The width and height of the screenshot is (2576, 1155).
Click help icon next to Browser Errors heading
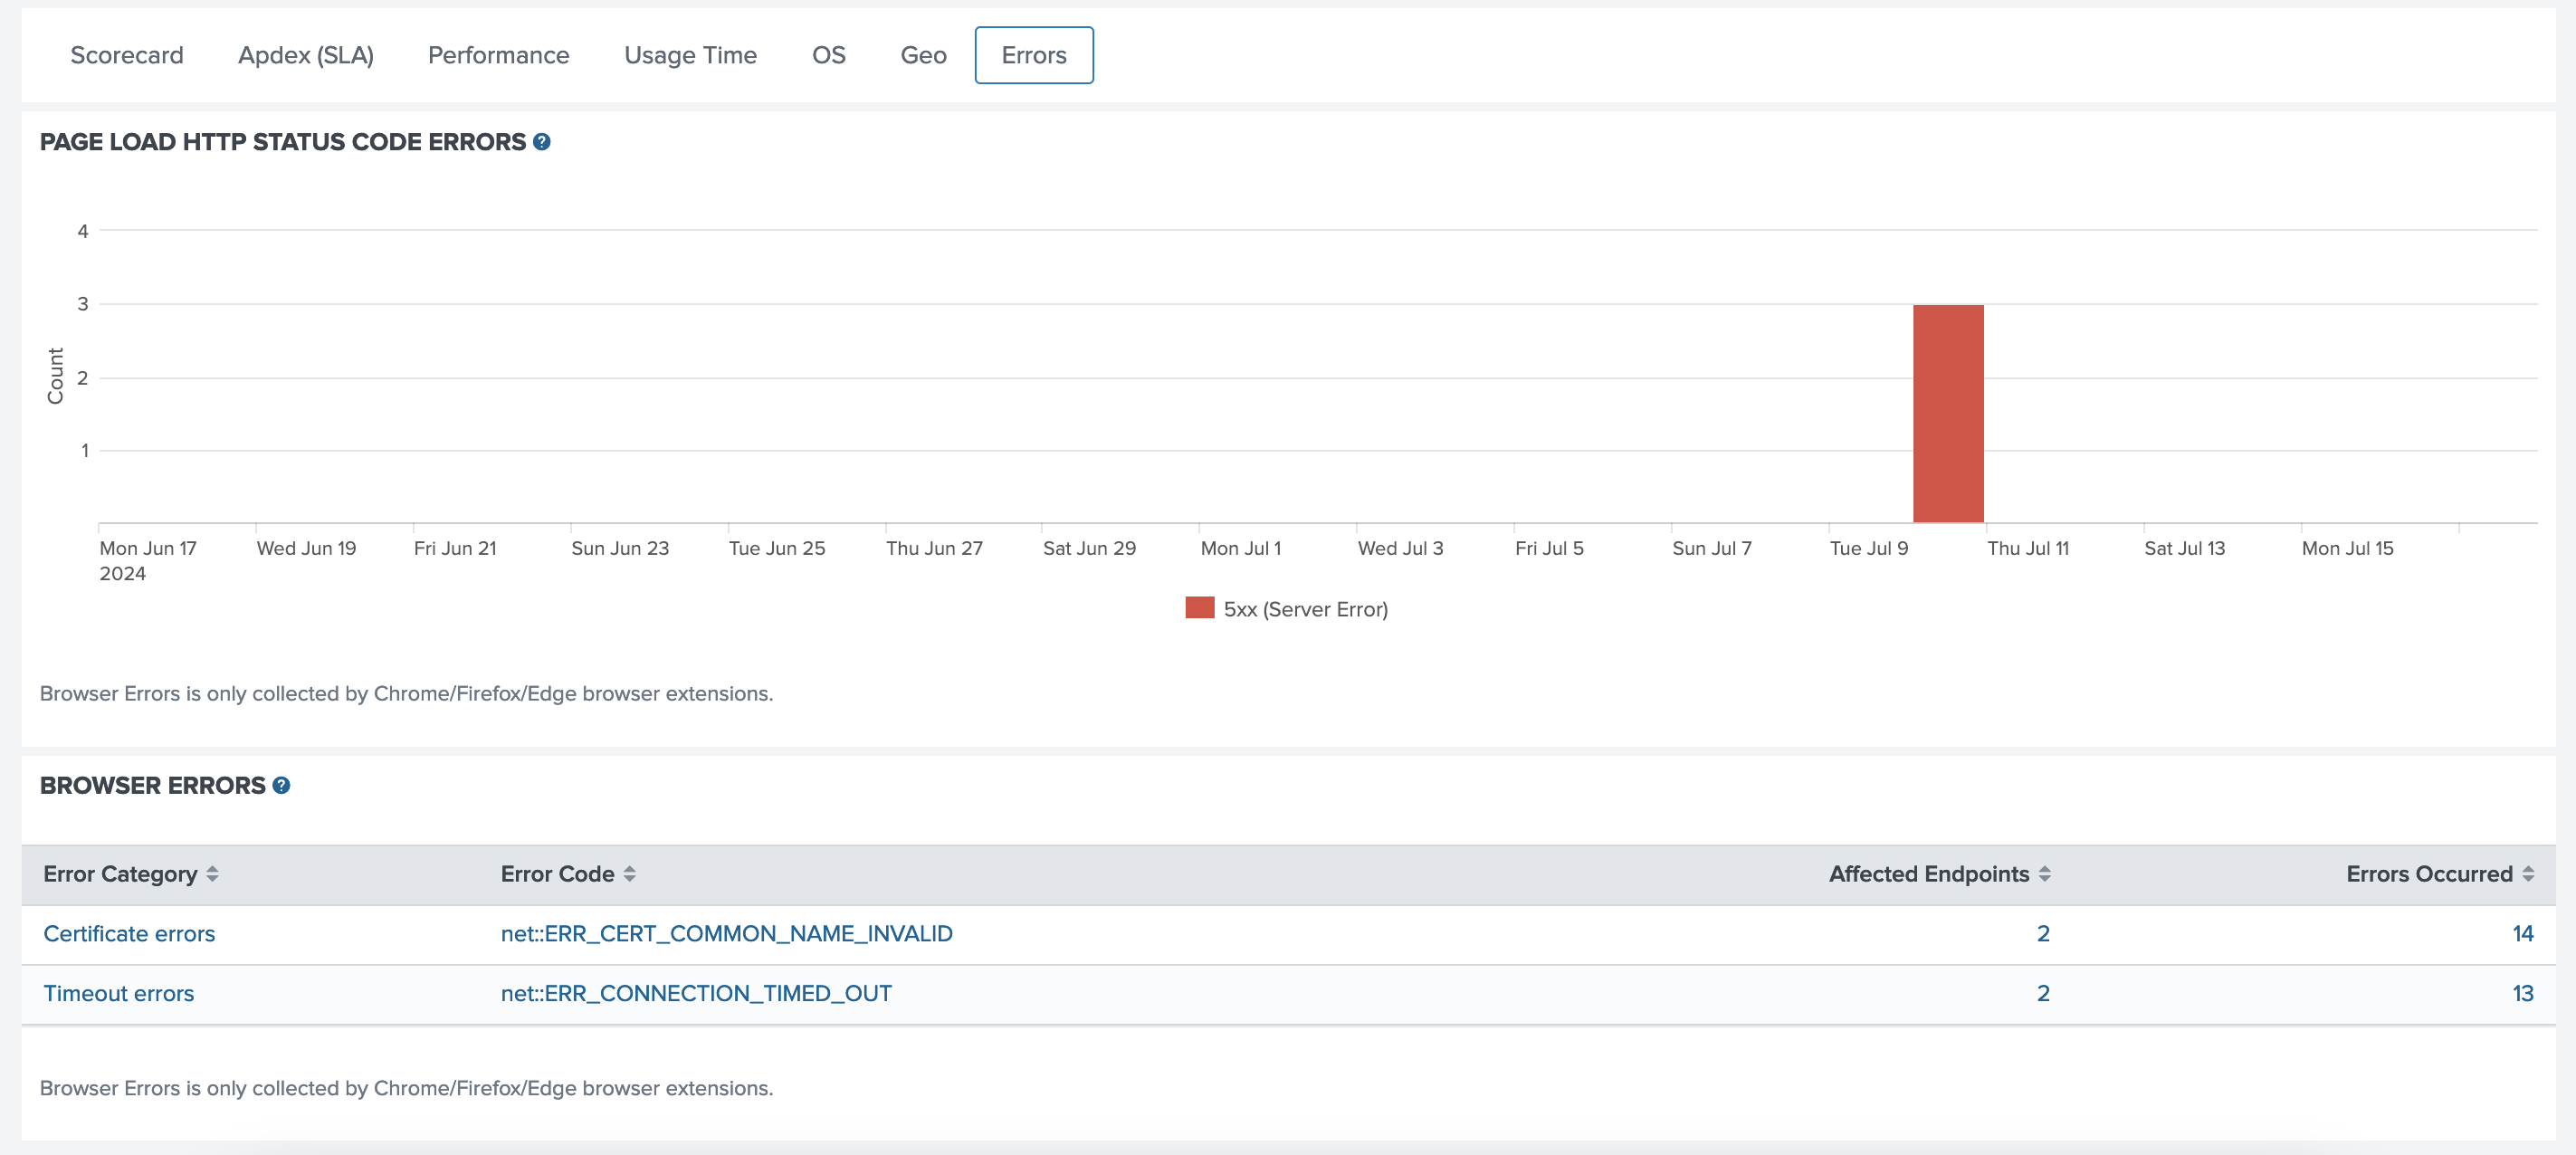(281, 785)
